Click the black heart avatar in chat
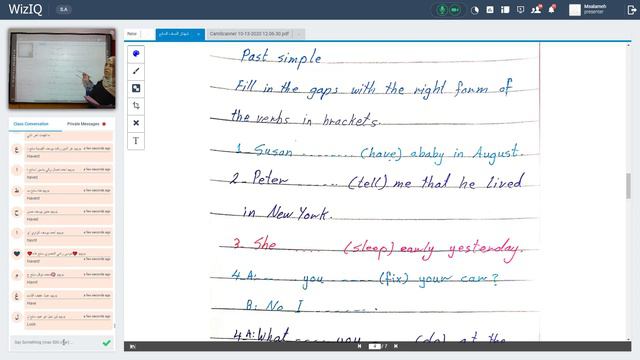 point(17,254)
